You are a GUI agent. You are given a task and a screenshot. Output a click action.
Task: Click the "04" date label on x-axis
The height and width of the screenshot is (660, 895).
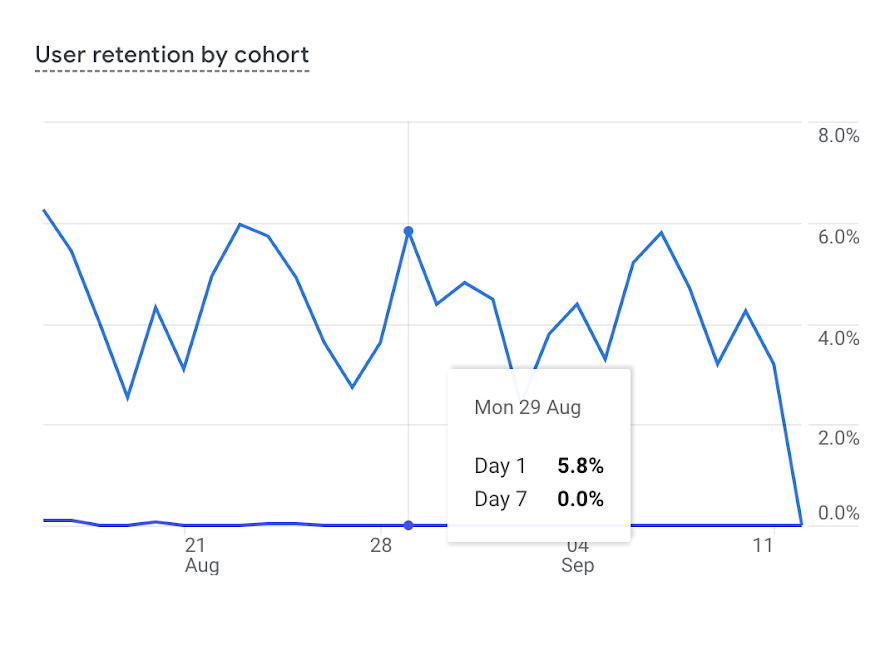pyautogui.click(x=577, y=546)
